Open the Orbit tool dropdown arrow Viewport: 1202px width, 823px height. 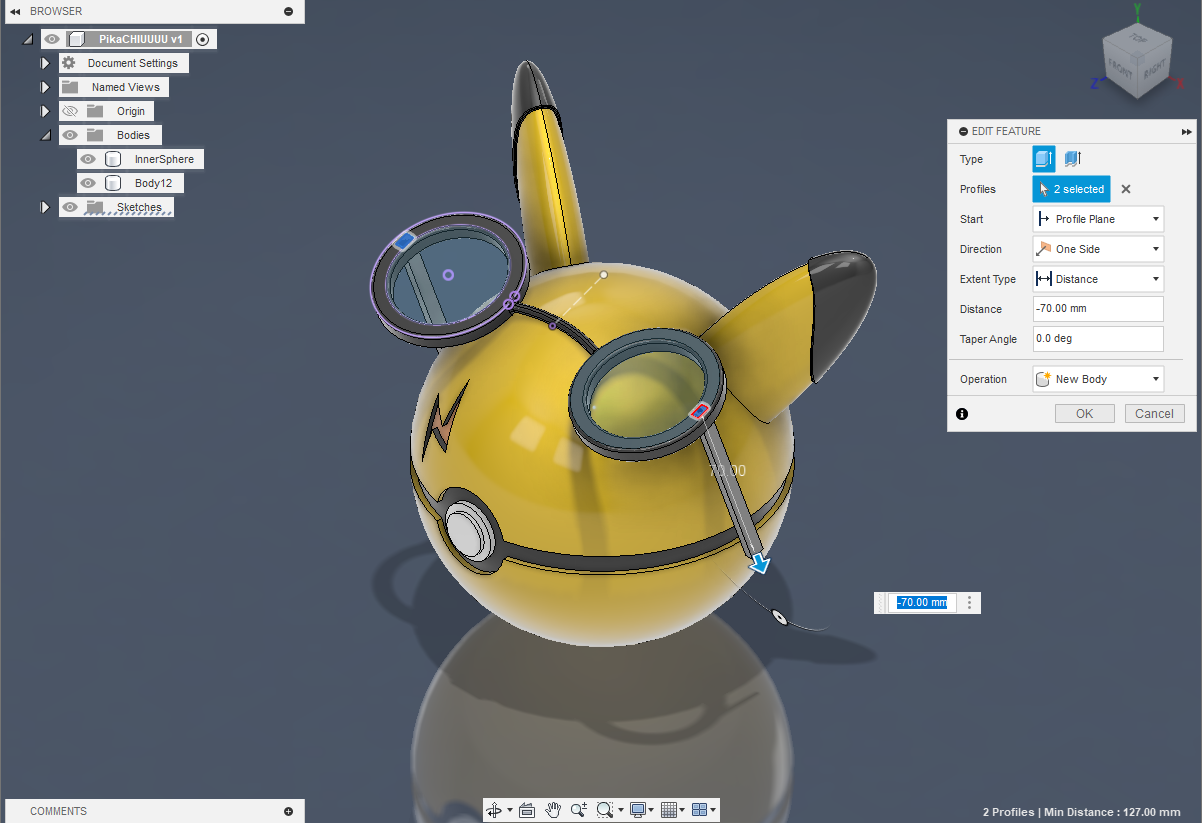510,810
